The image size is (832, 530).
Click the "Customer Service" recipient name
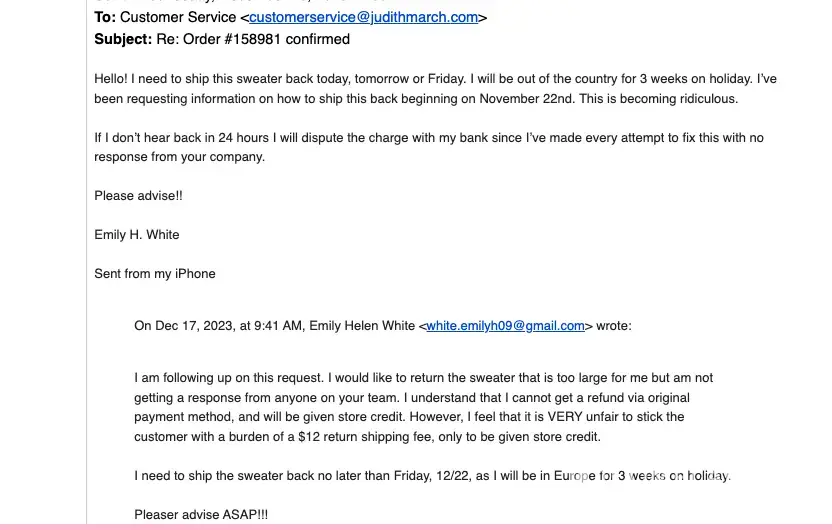[178, 17]
